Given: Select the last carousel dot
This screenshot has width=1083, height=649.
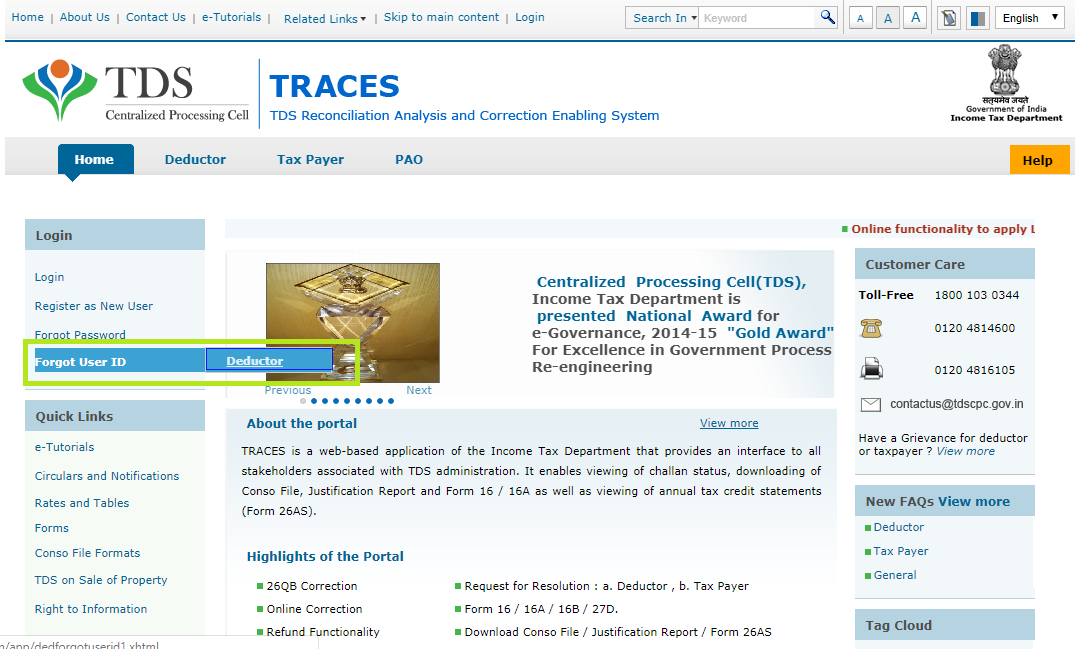Looking at the screenshot, I should click(x=391, y=401).
